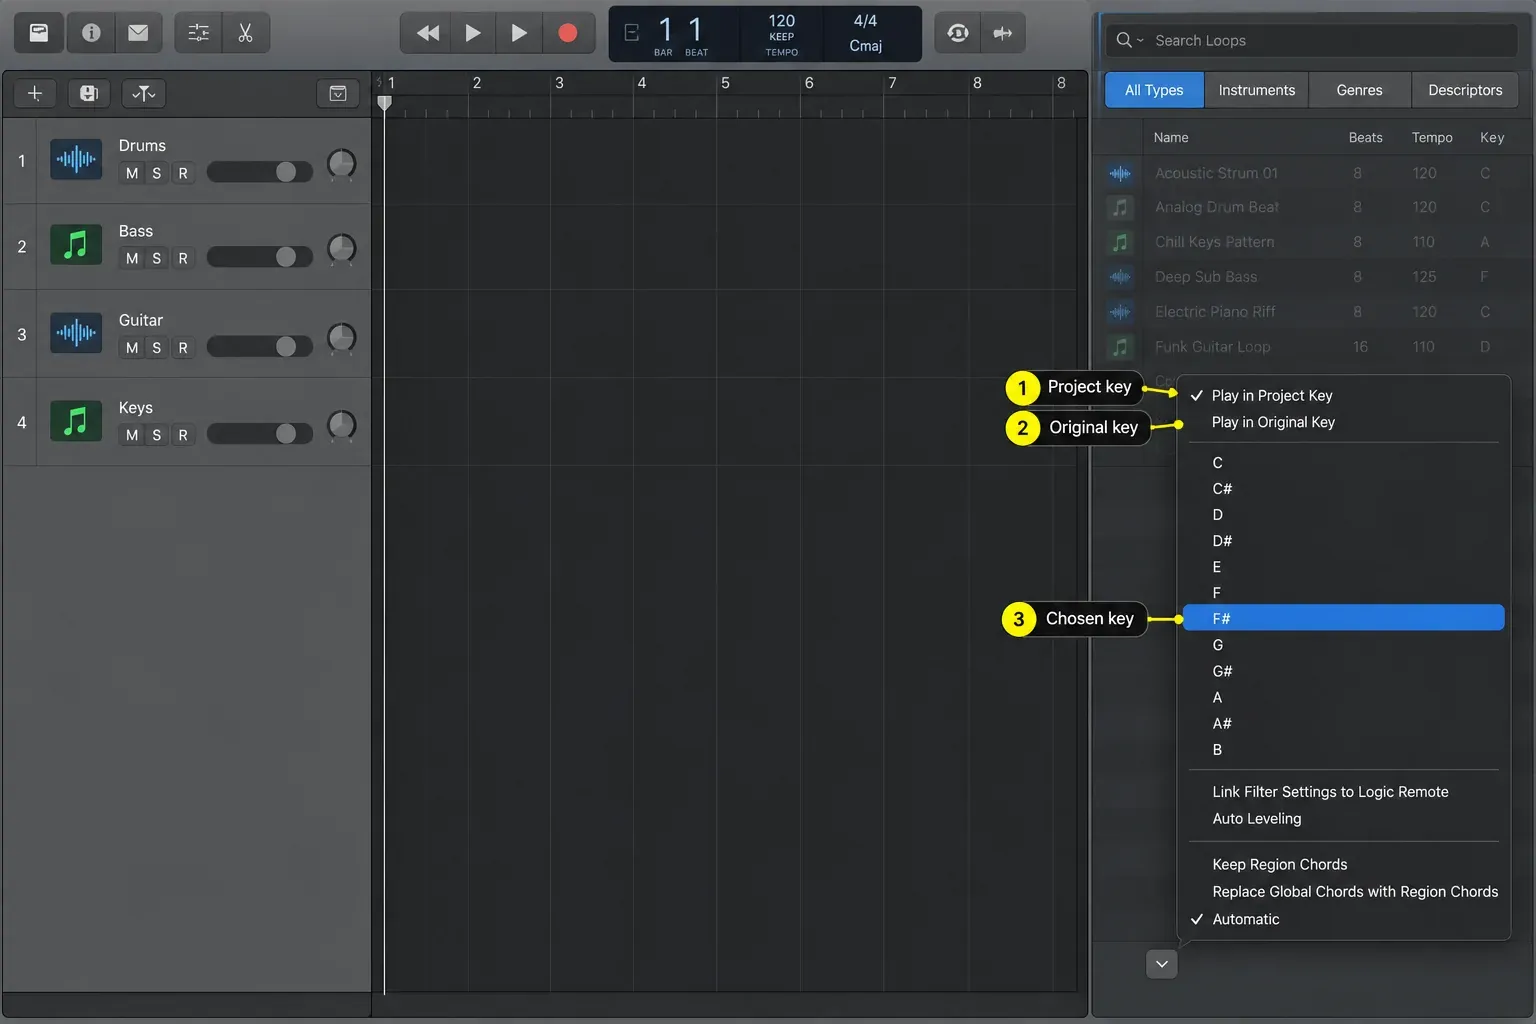
Task: Click the display mode icon in the LCD
Action: 631,33
